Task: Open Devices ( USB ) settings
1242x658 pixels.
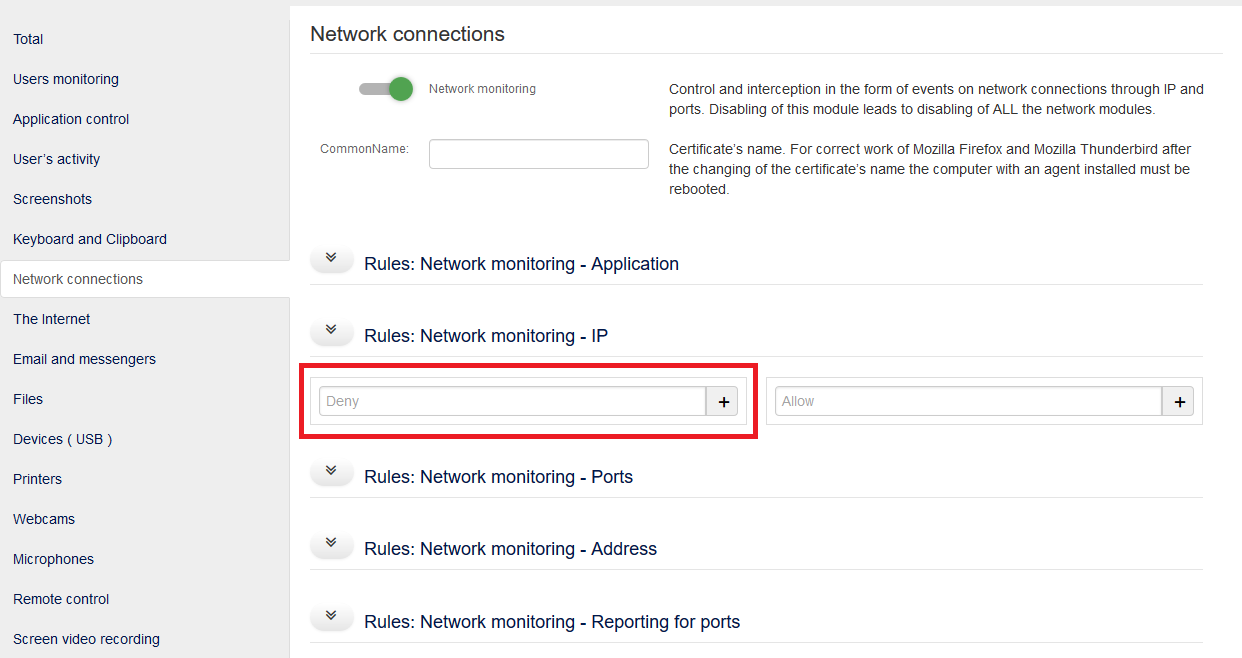Action: (x=62, y=439)
